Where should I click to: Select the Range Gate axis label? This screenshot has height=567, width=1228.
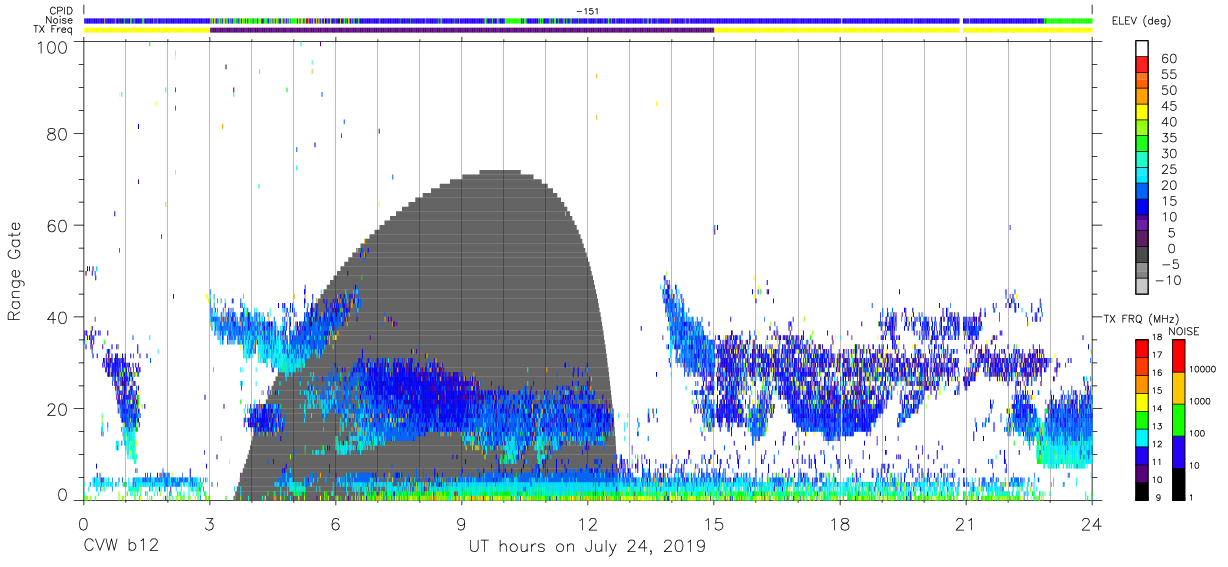point(15,271)
